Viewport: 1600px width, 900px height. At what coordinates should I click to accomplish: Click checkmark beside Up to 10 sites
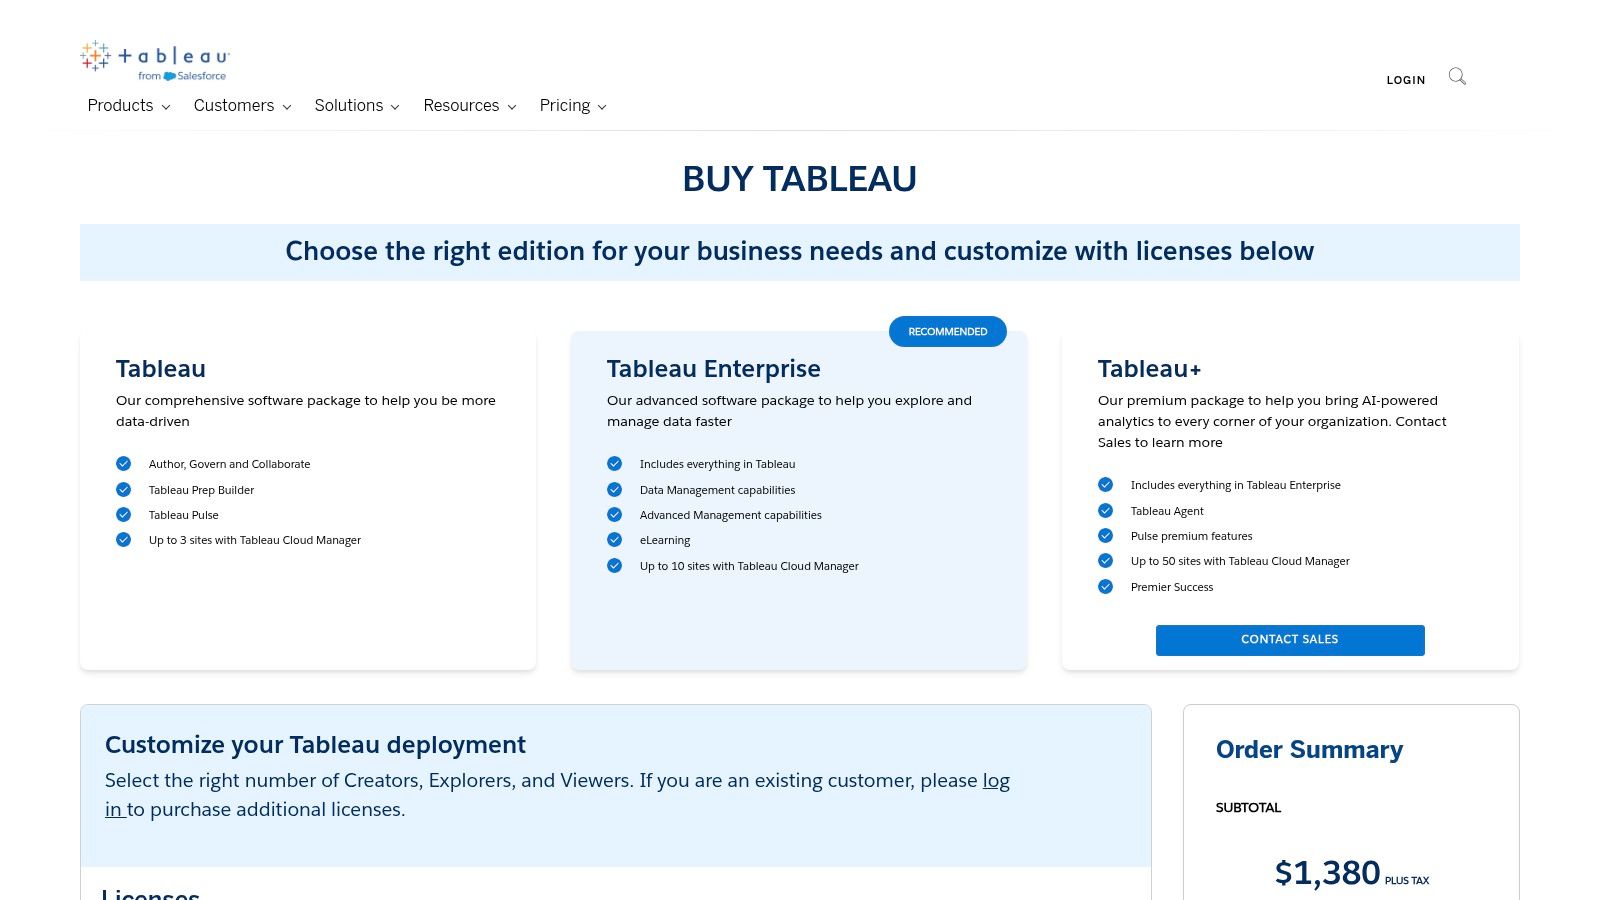click(615, 566)
